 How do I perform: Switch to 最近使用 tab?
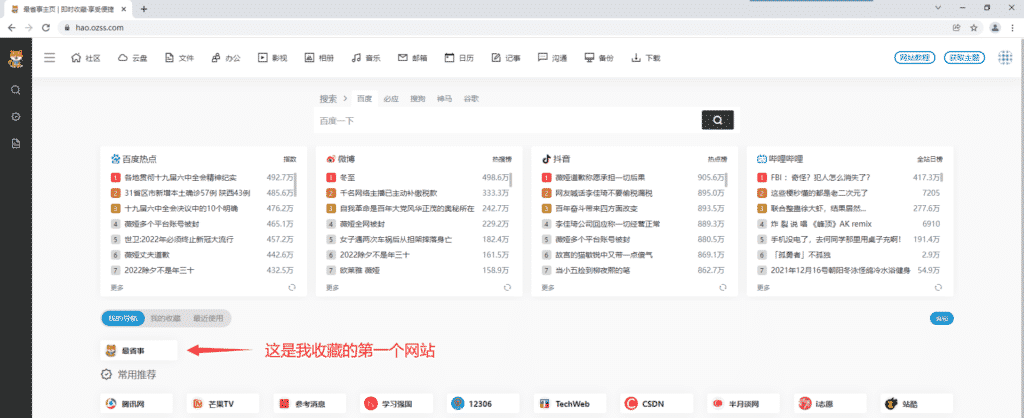208,318
